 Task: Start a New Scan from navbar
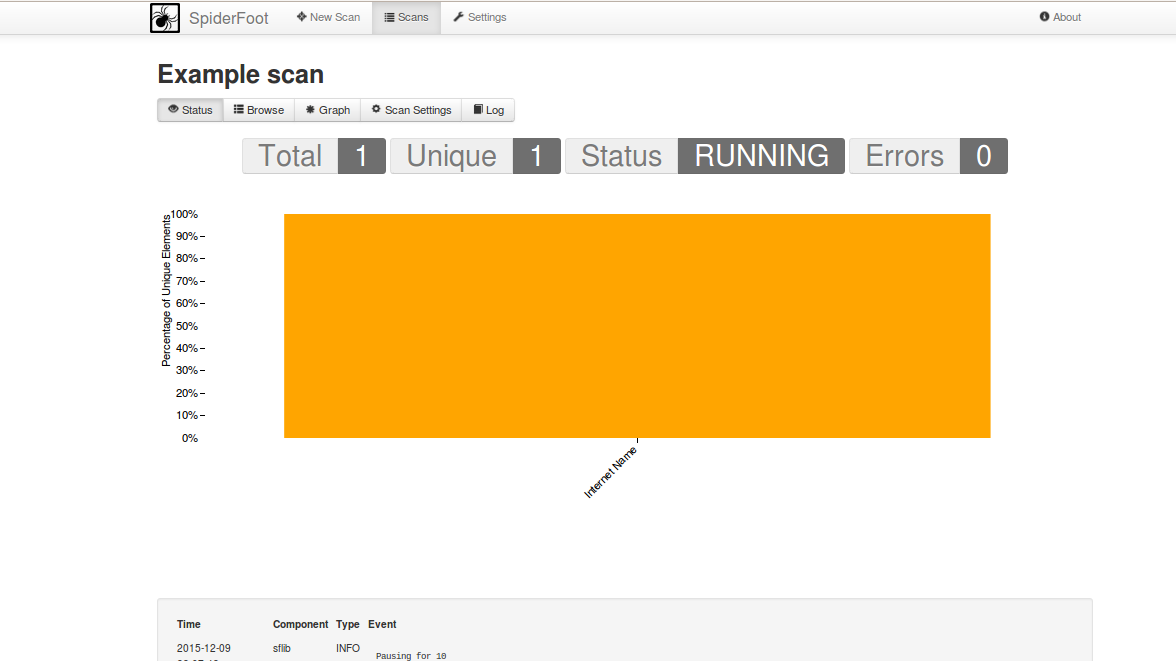pos(328,17)
